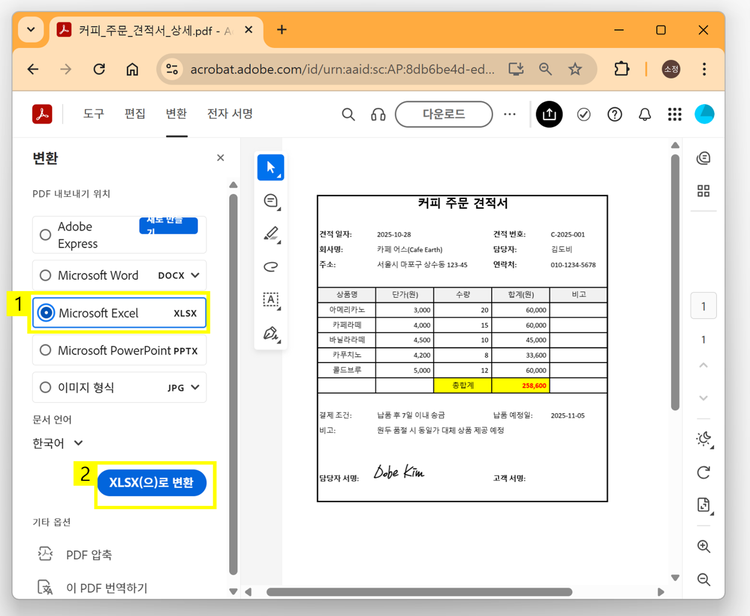Go to the previous page arrow
Screen dimensions: 750x616
coord(703,365)
